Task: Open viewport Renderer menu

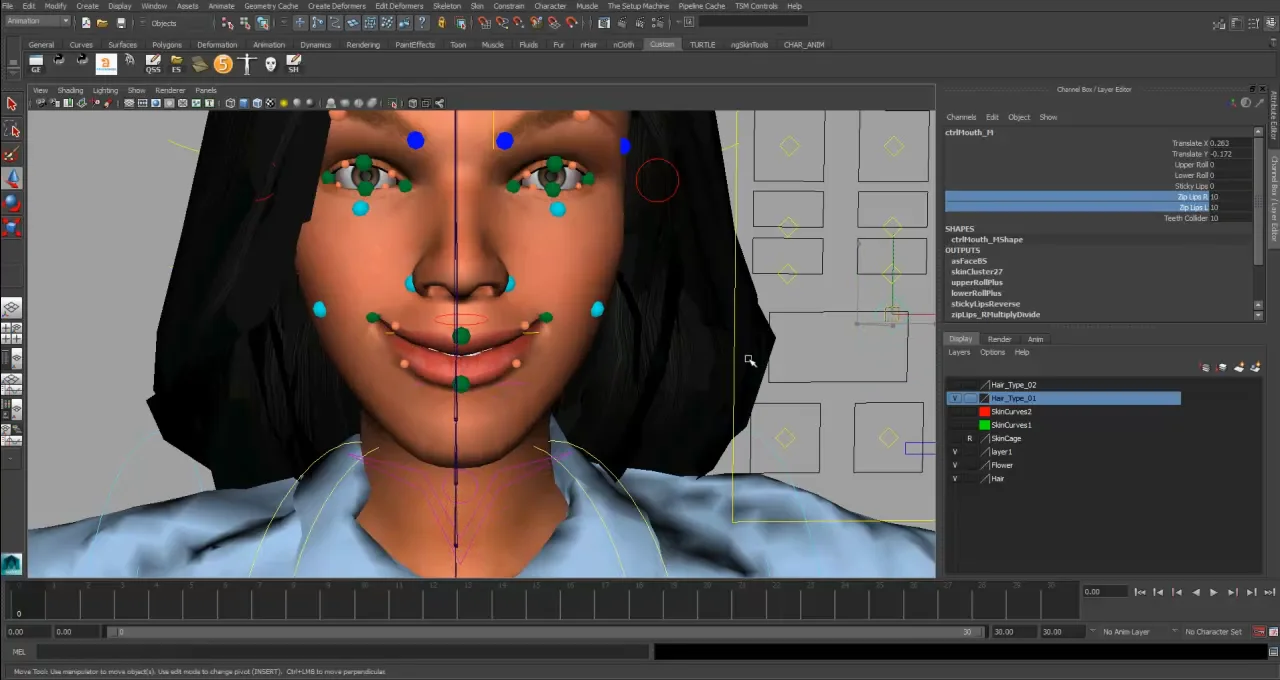Action: 170,90
